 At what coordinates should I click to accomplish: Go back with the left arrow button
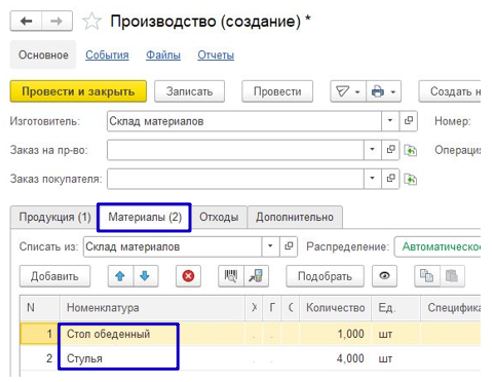(26, 21)
